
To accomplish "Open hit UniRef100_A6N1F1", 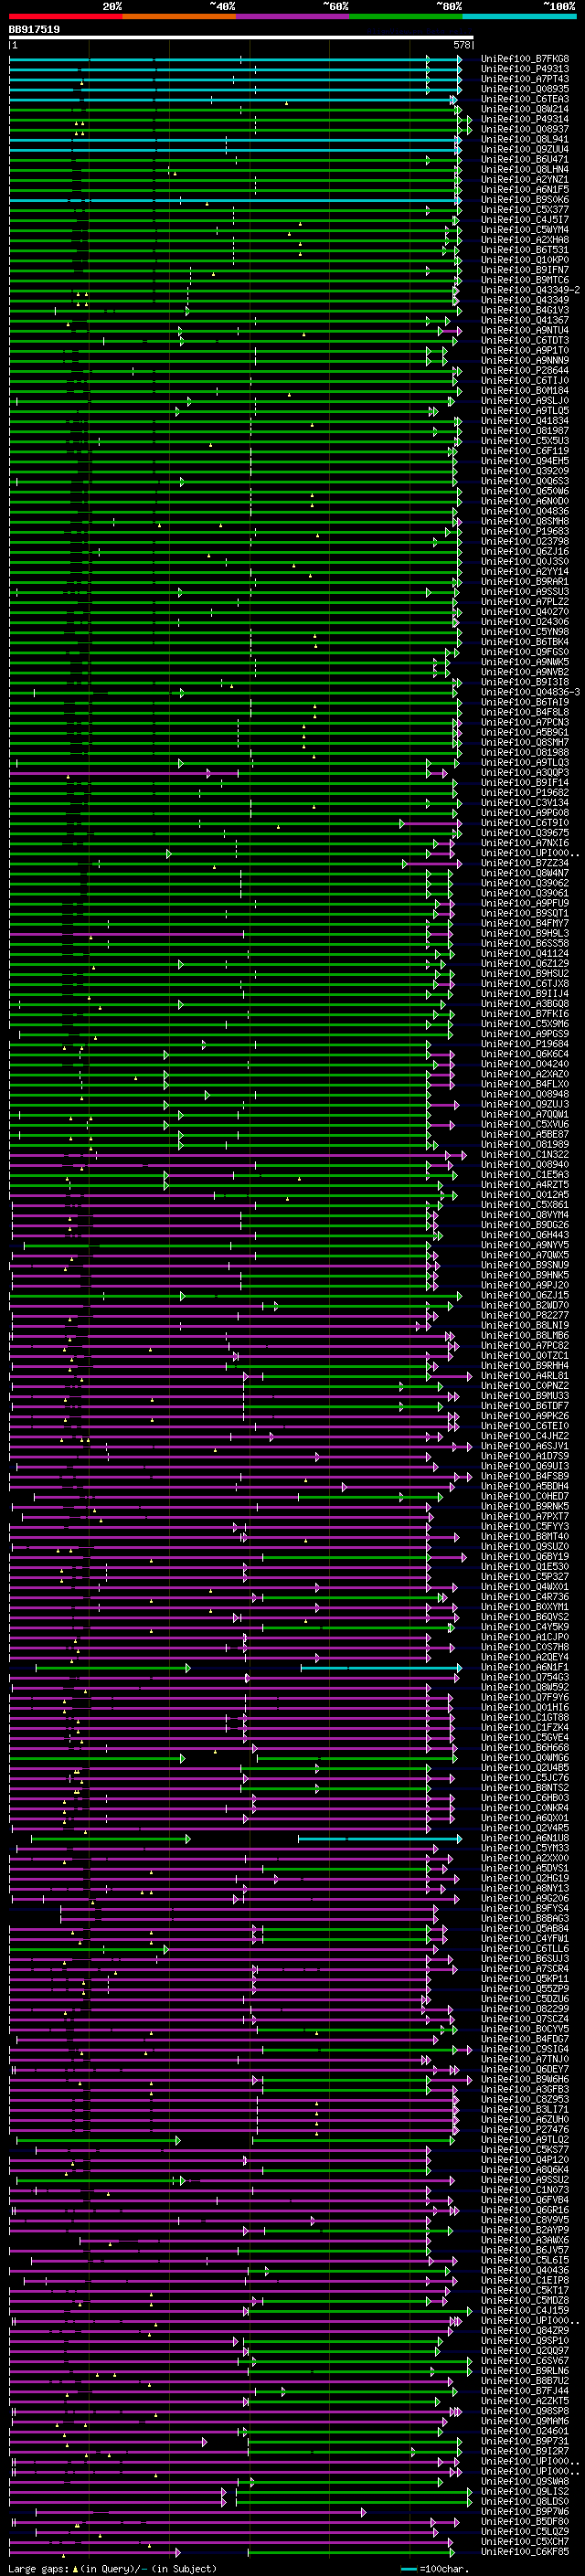I will click(524, 1667).
